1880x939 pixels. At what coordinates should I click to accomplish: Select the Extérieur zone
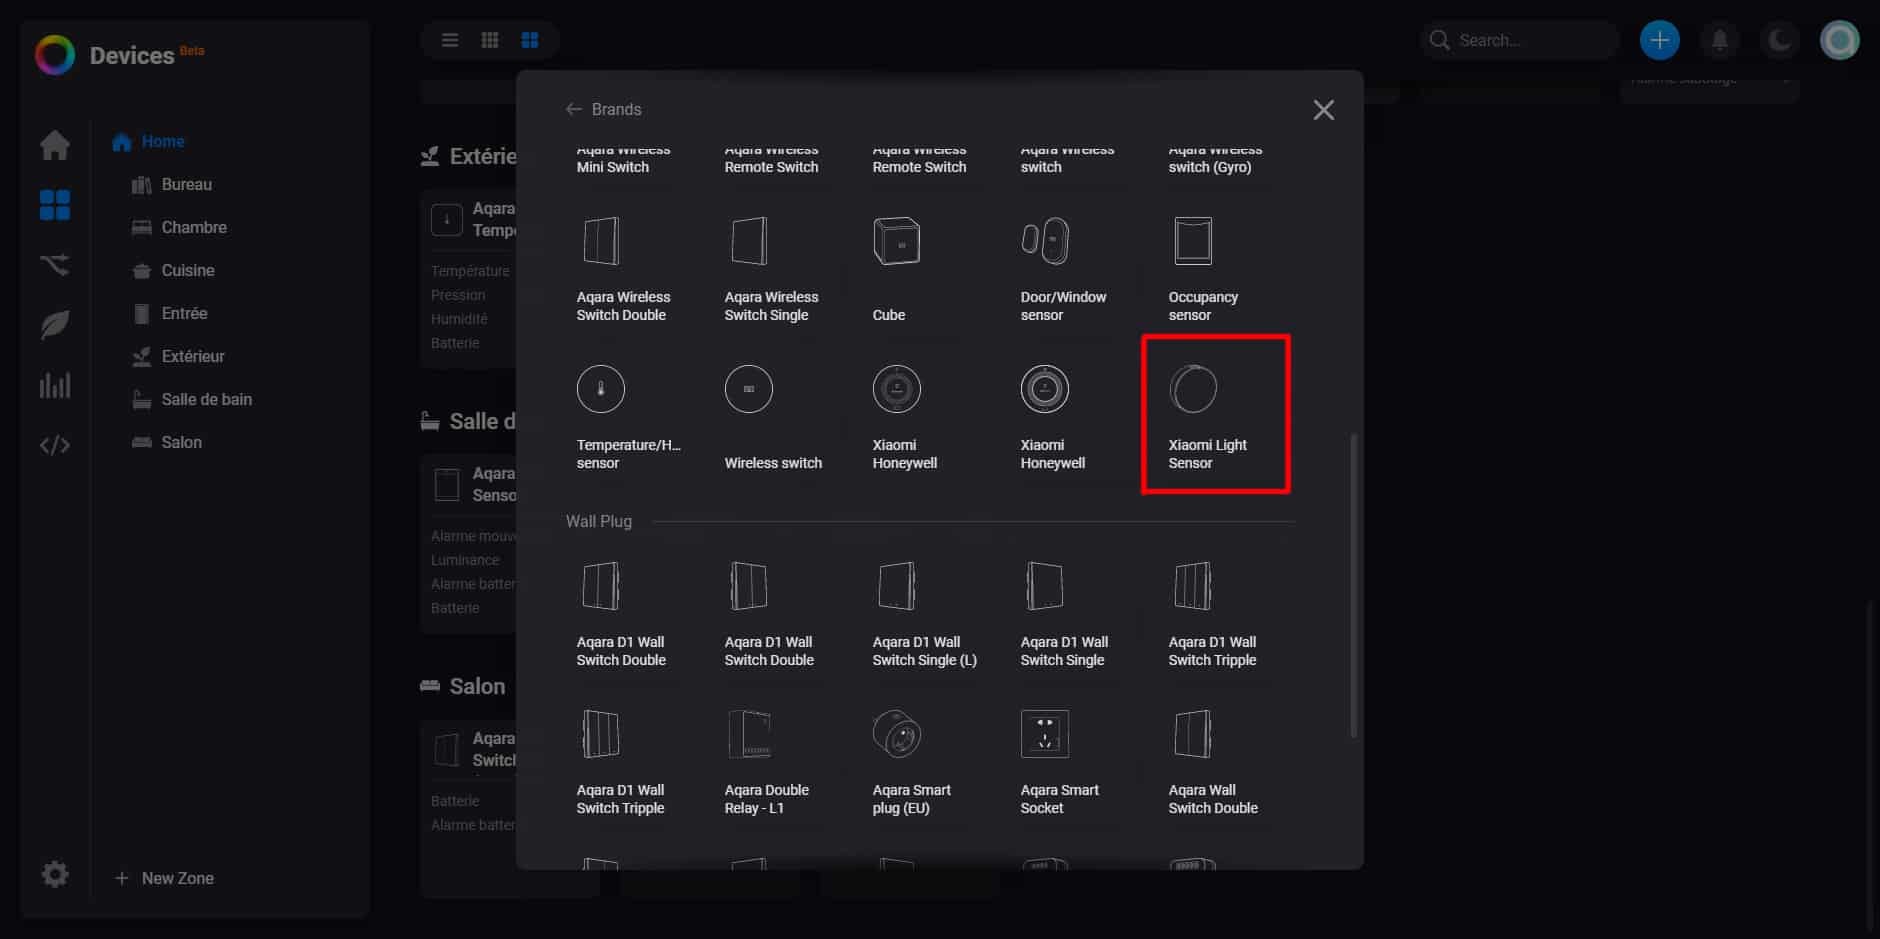pos(178,357)
